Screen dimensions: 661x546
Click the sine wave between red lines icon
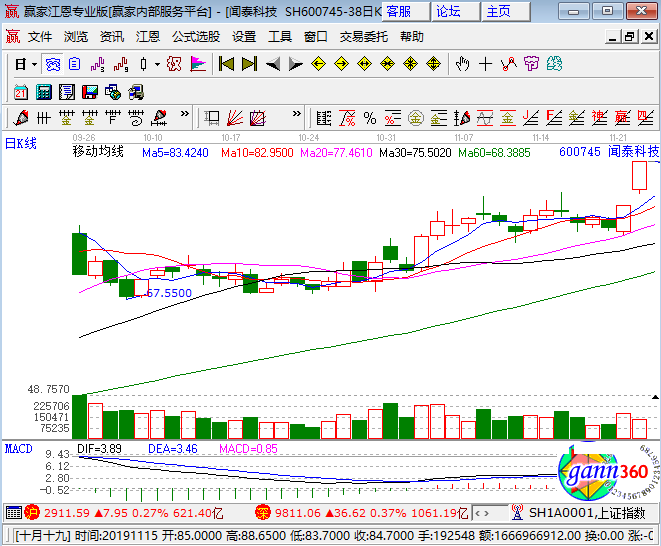click(485, 118)
